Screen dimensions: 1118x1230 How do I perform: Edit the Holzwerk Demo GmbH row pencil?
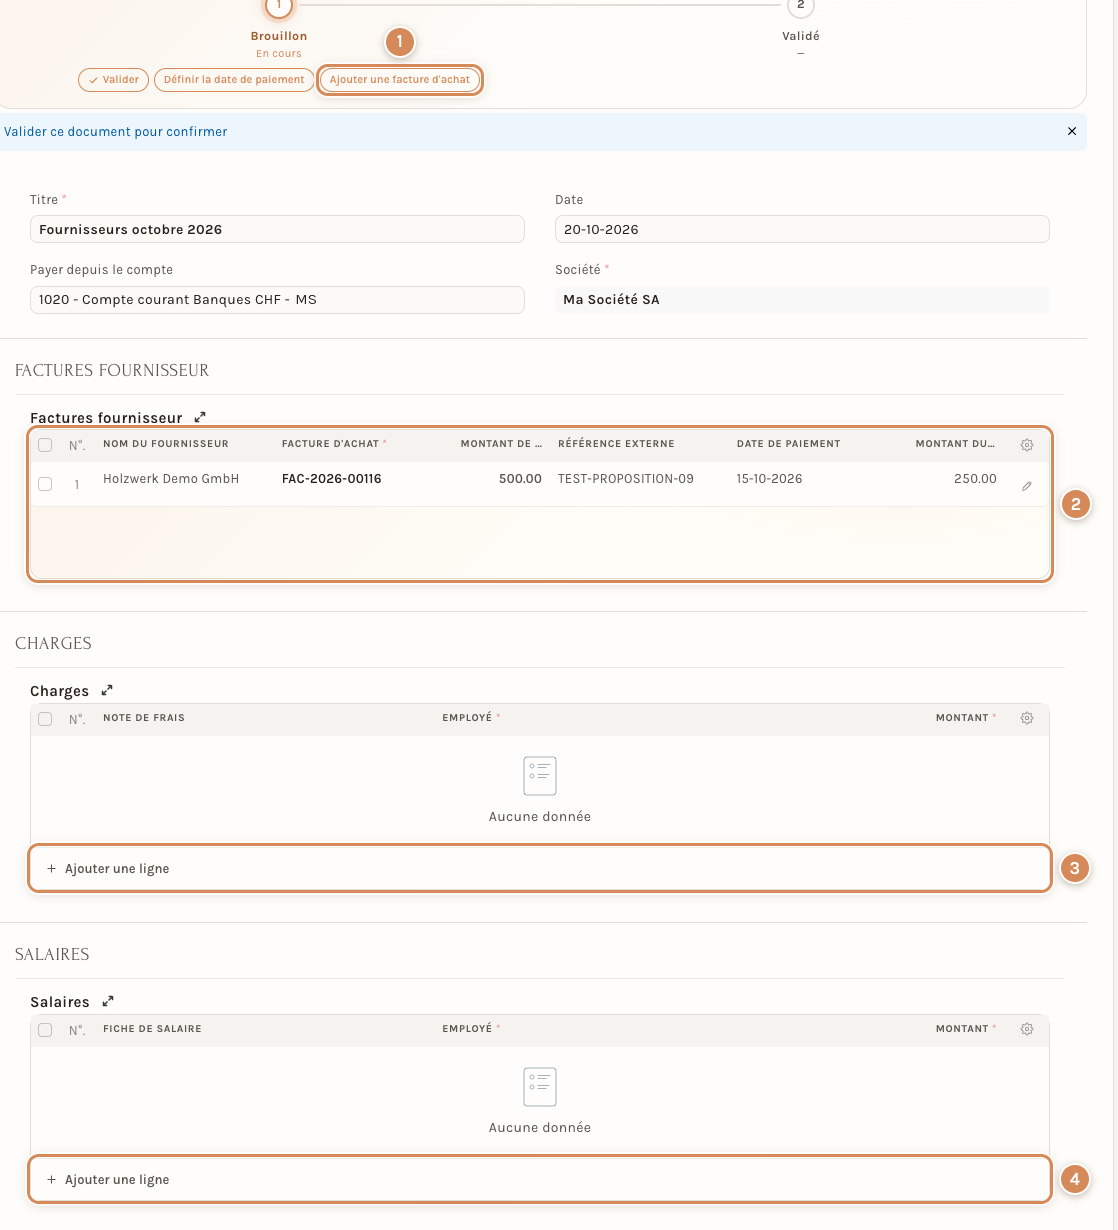(1027, 486)
